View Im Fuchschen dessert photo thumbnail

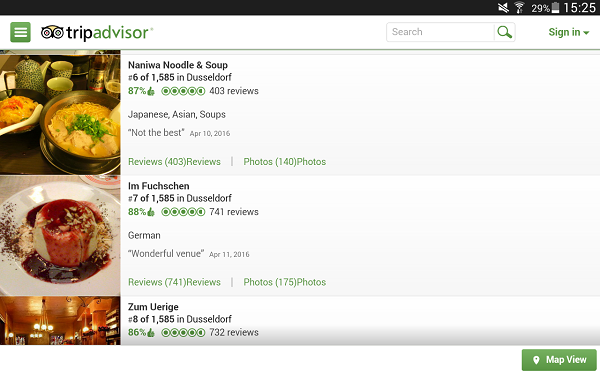[60, 235]
